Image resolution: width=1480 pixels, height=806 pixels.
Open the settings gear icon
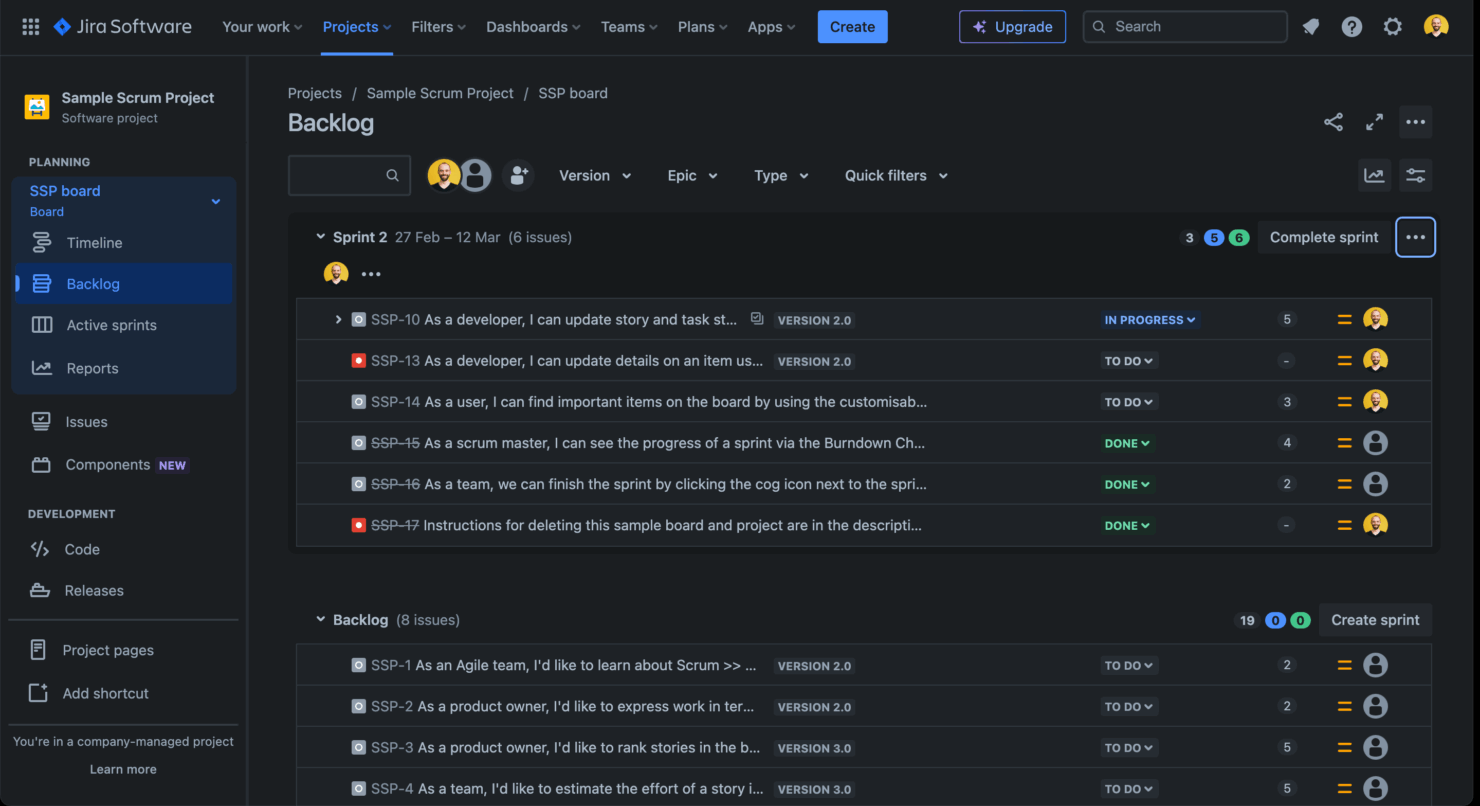[1393, 27]
